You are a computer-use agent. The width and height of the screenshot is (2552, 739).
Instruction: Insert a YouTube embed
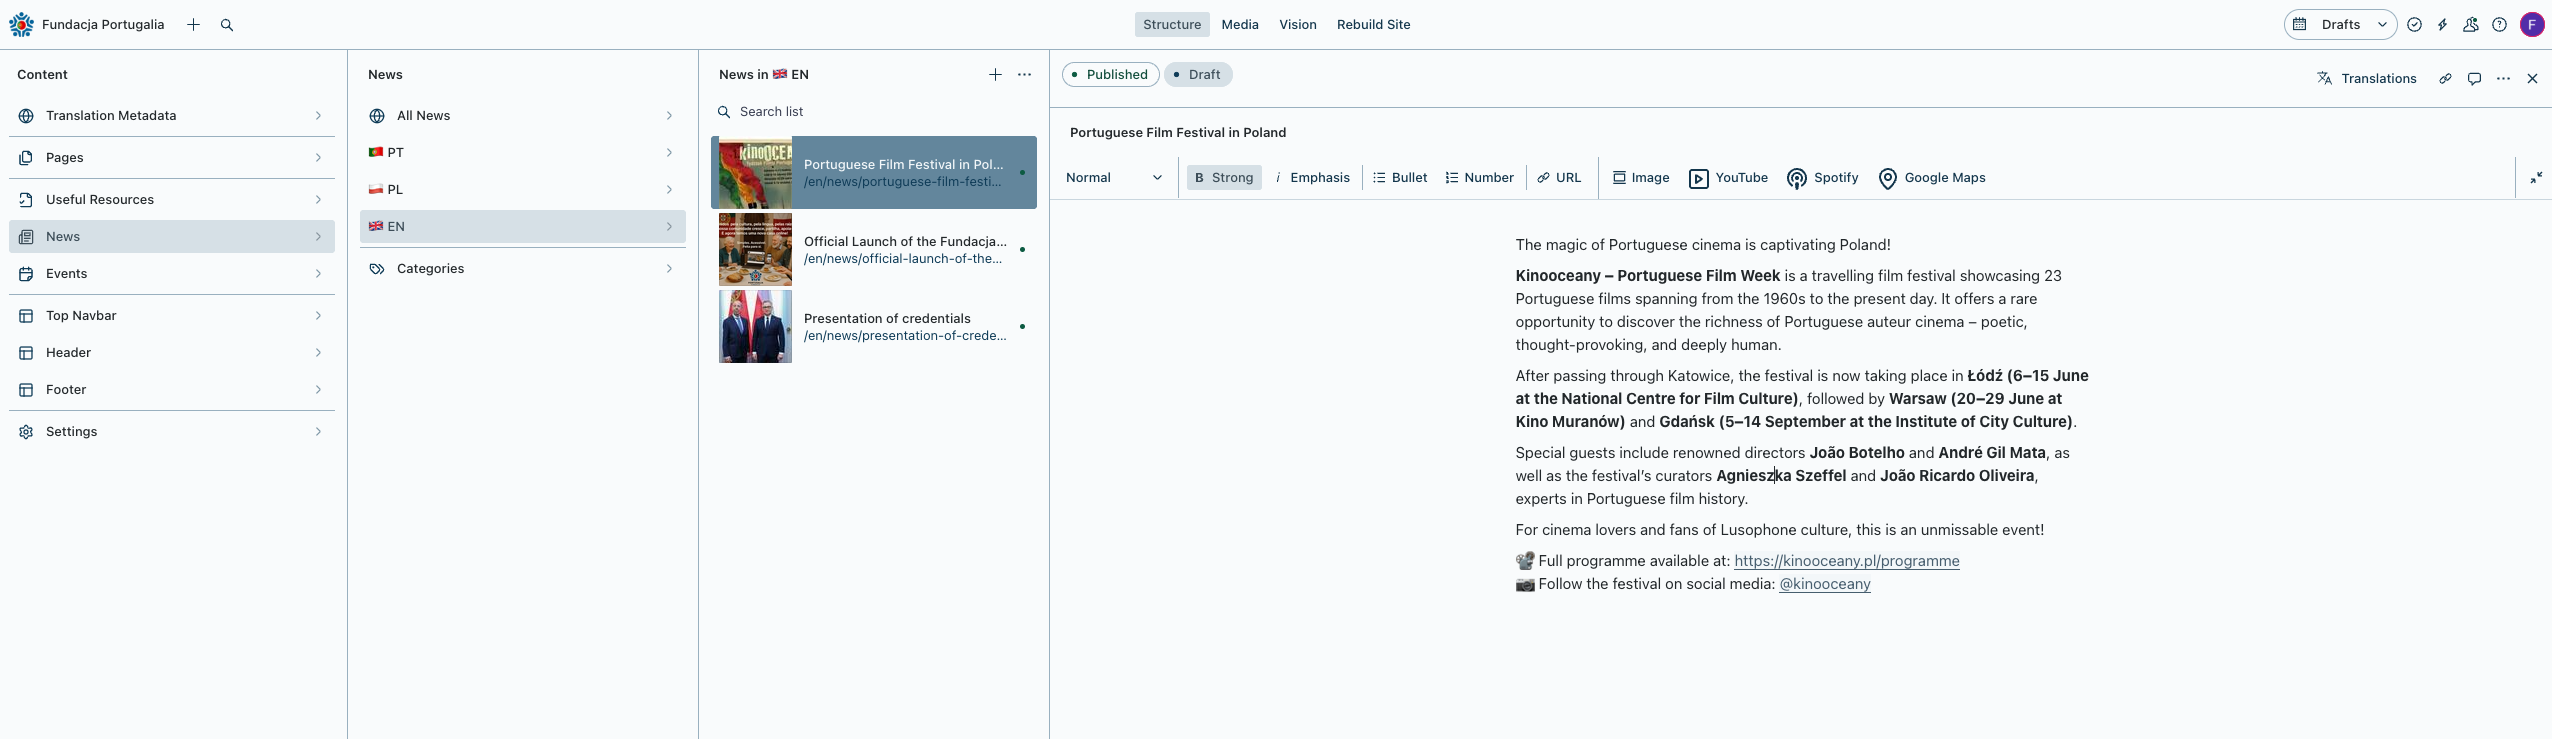coord(1728,178)
